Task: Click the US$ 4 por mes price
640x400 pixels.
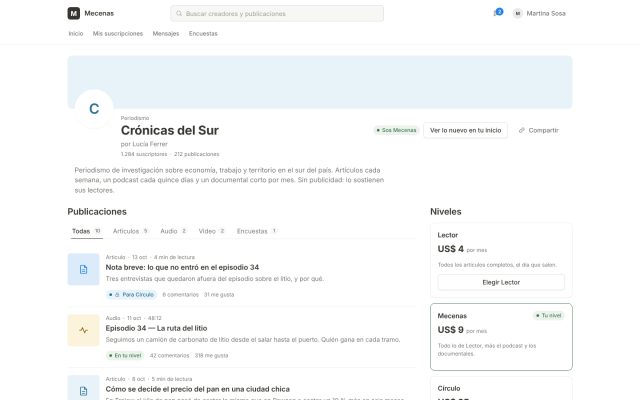Action: (462, 249)
